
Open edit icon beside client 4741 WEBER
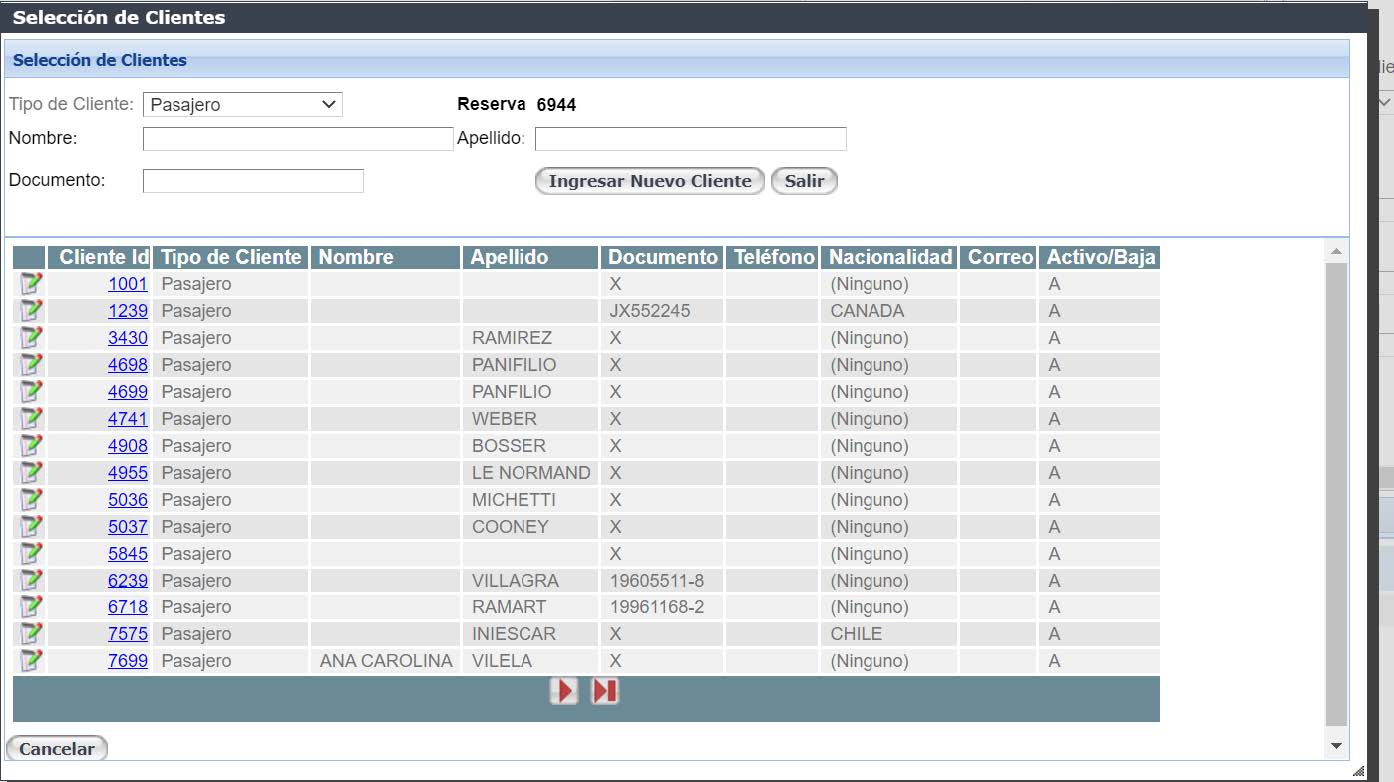31,419
